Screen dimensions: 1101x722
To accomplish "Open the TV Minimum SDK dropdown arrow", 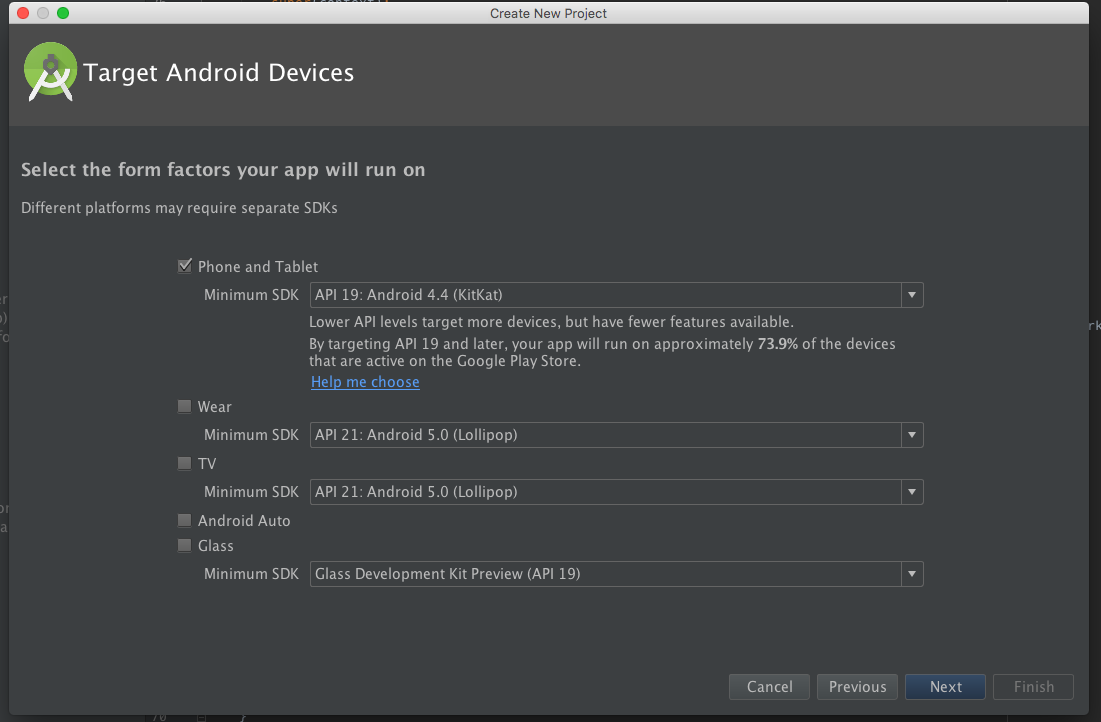I will [x=912, y=492].
